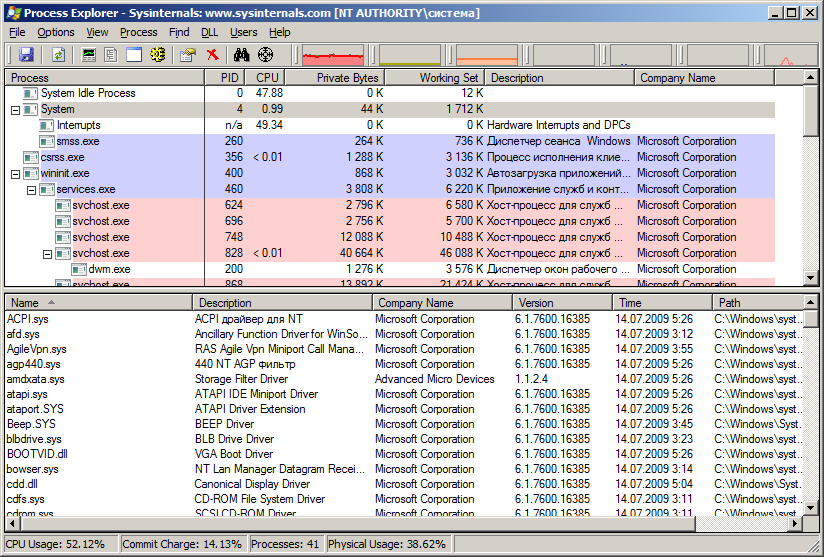The width and height of the screenshot is (824, 557).
Task: Sort by Private Bytes column header
Action: point(335,78)
